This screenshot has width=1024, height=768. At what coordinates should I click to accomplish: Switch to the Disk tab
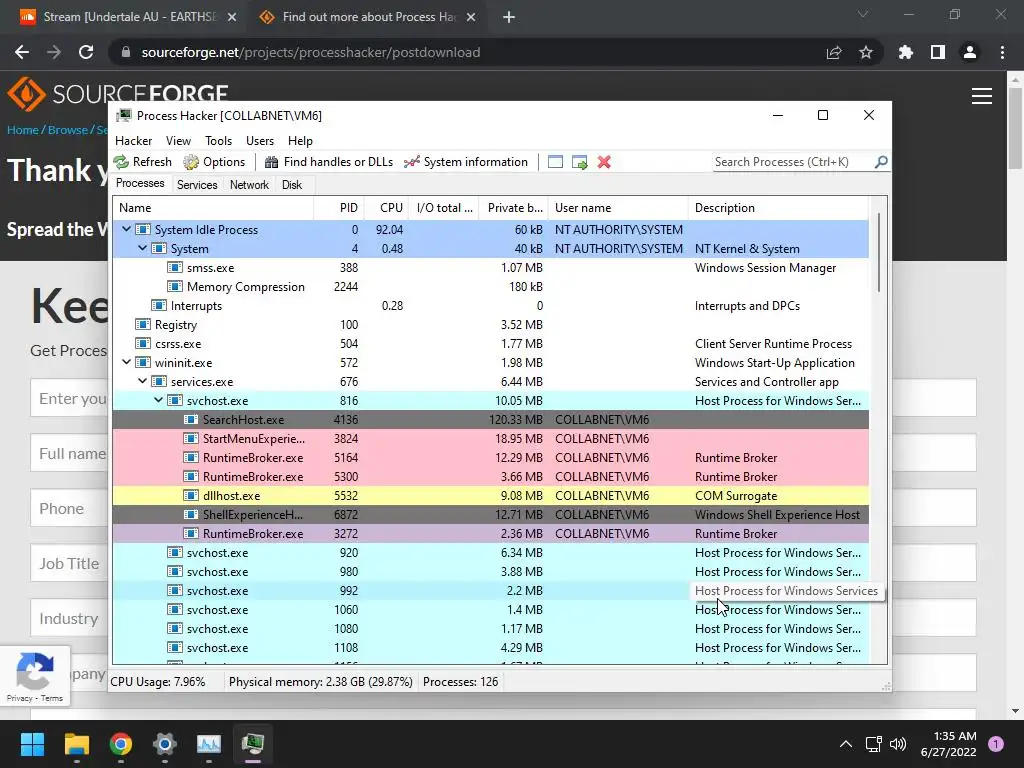(292, 185)
